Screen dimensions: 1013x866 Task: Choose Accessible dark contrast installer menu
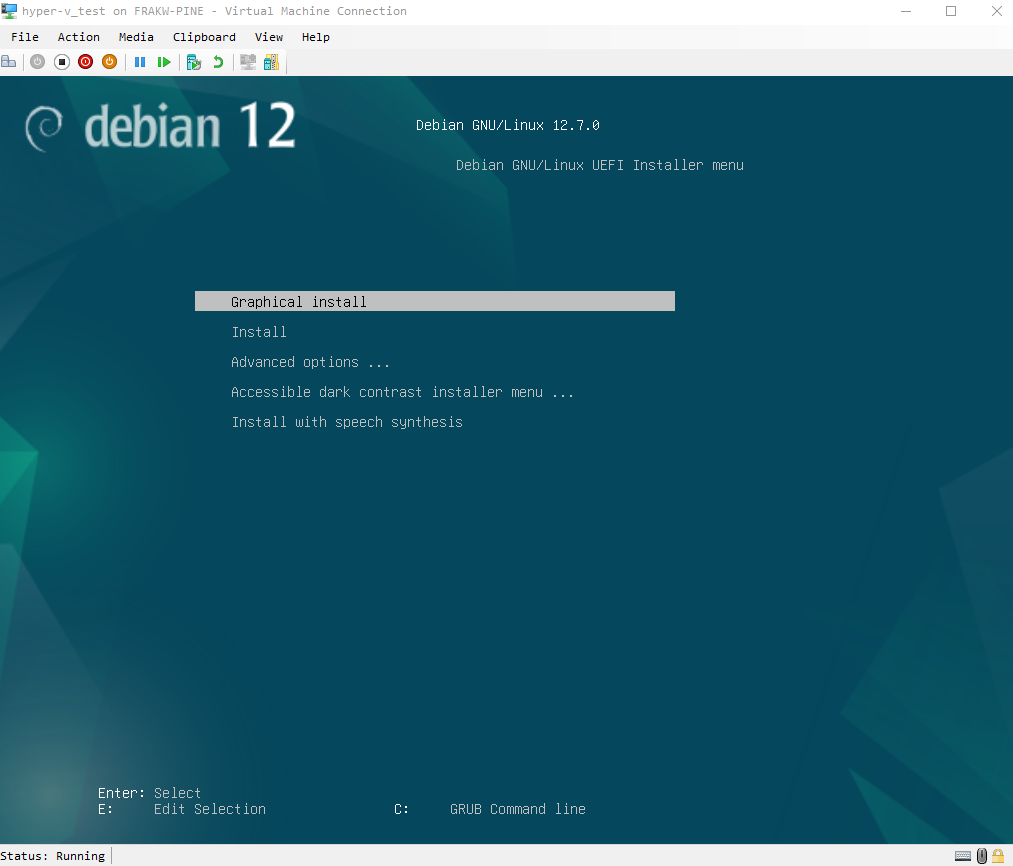tap(402, 392)
